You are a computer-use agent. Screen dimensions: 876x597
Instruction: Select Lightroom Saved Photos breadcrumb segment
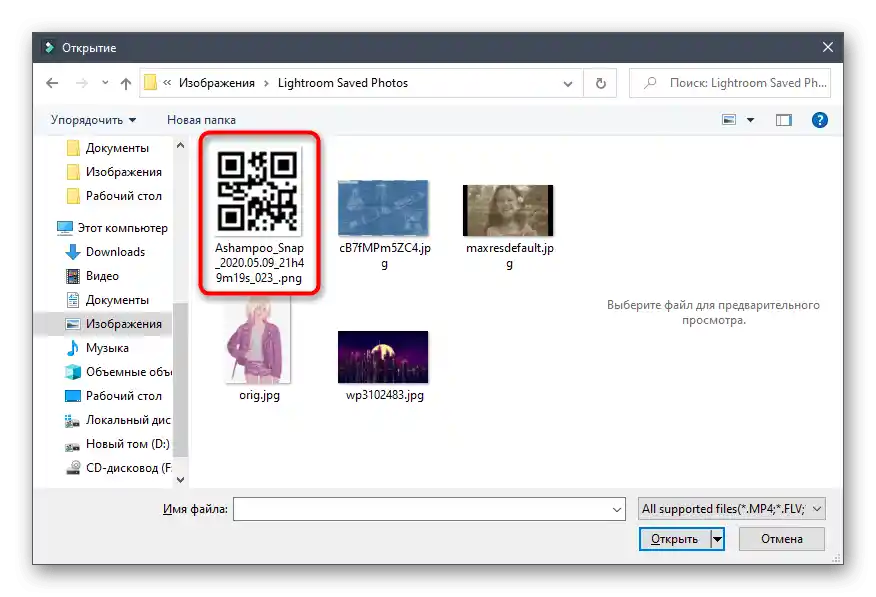pyautogui.click(x=342, y=83)
